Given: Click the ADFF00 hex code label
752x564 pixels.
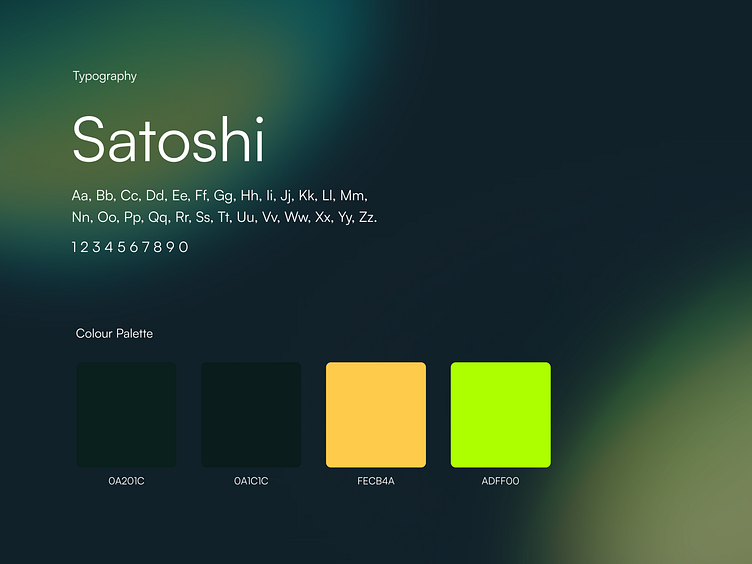Looking at the screenshot, I should (500, 481).
